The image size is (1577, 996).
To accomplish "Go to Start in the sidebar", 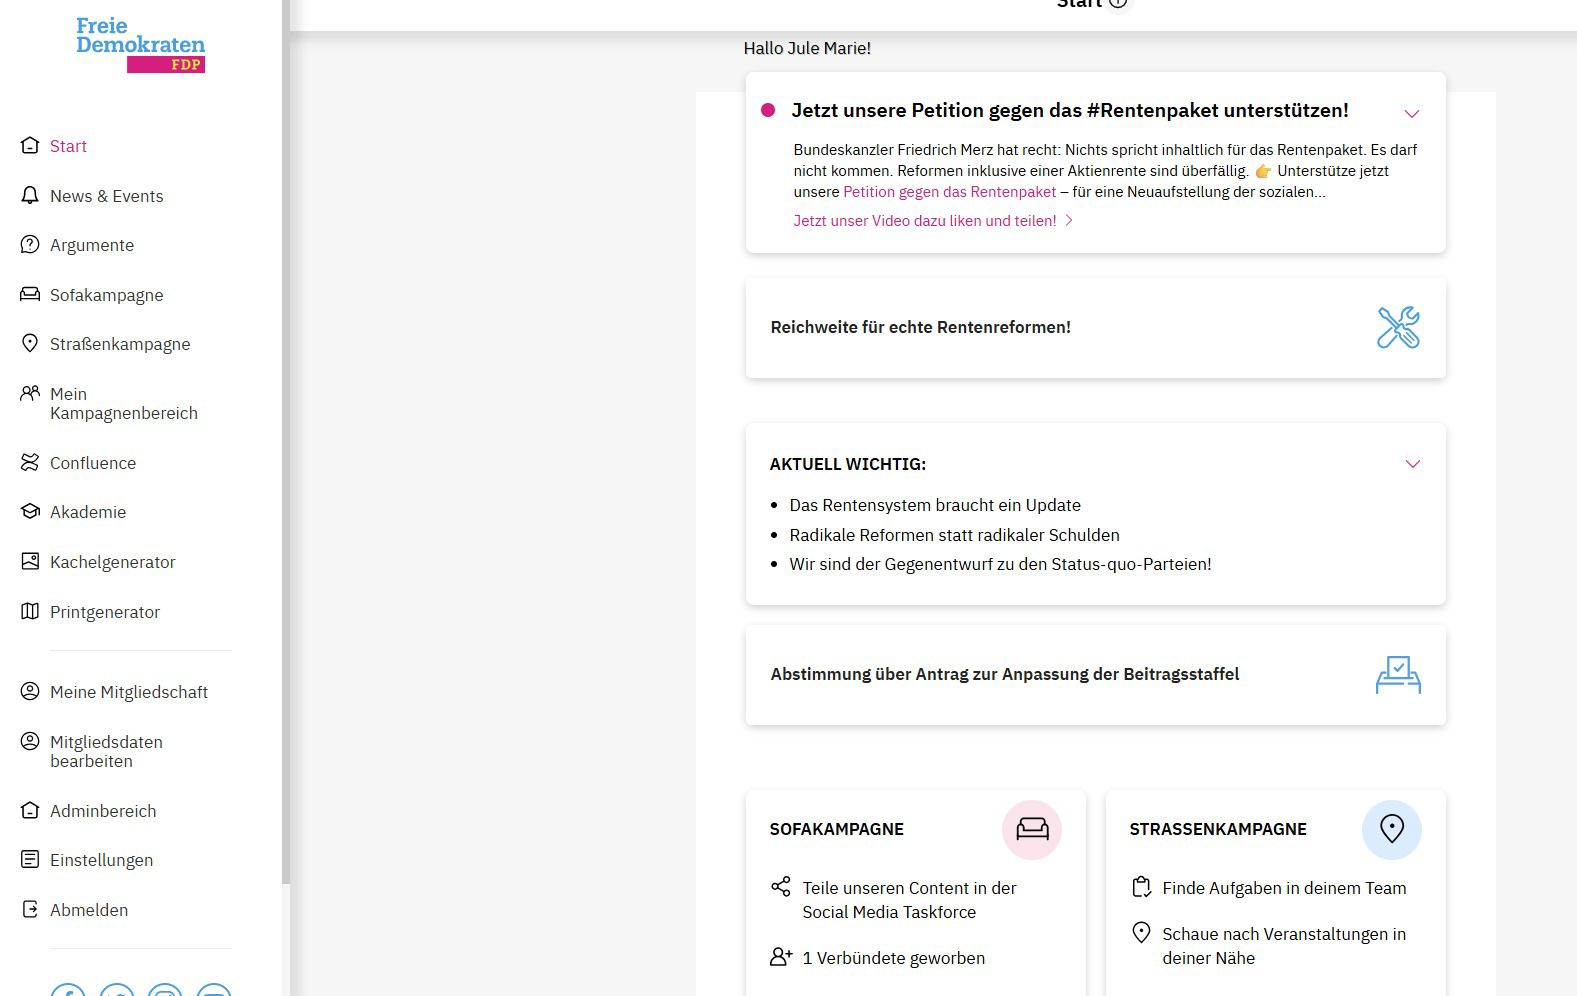I will tap(68, 146).
